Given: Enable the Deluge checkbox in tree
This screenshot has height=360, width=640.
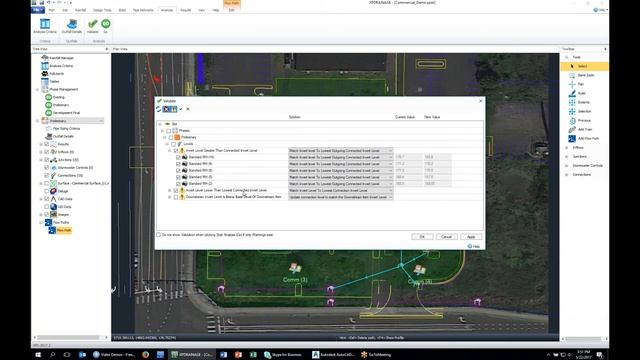Looking at the screenshot, I should pyautogui.click(x=47, y=191).
